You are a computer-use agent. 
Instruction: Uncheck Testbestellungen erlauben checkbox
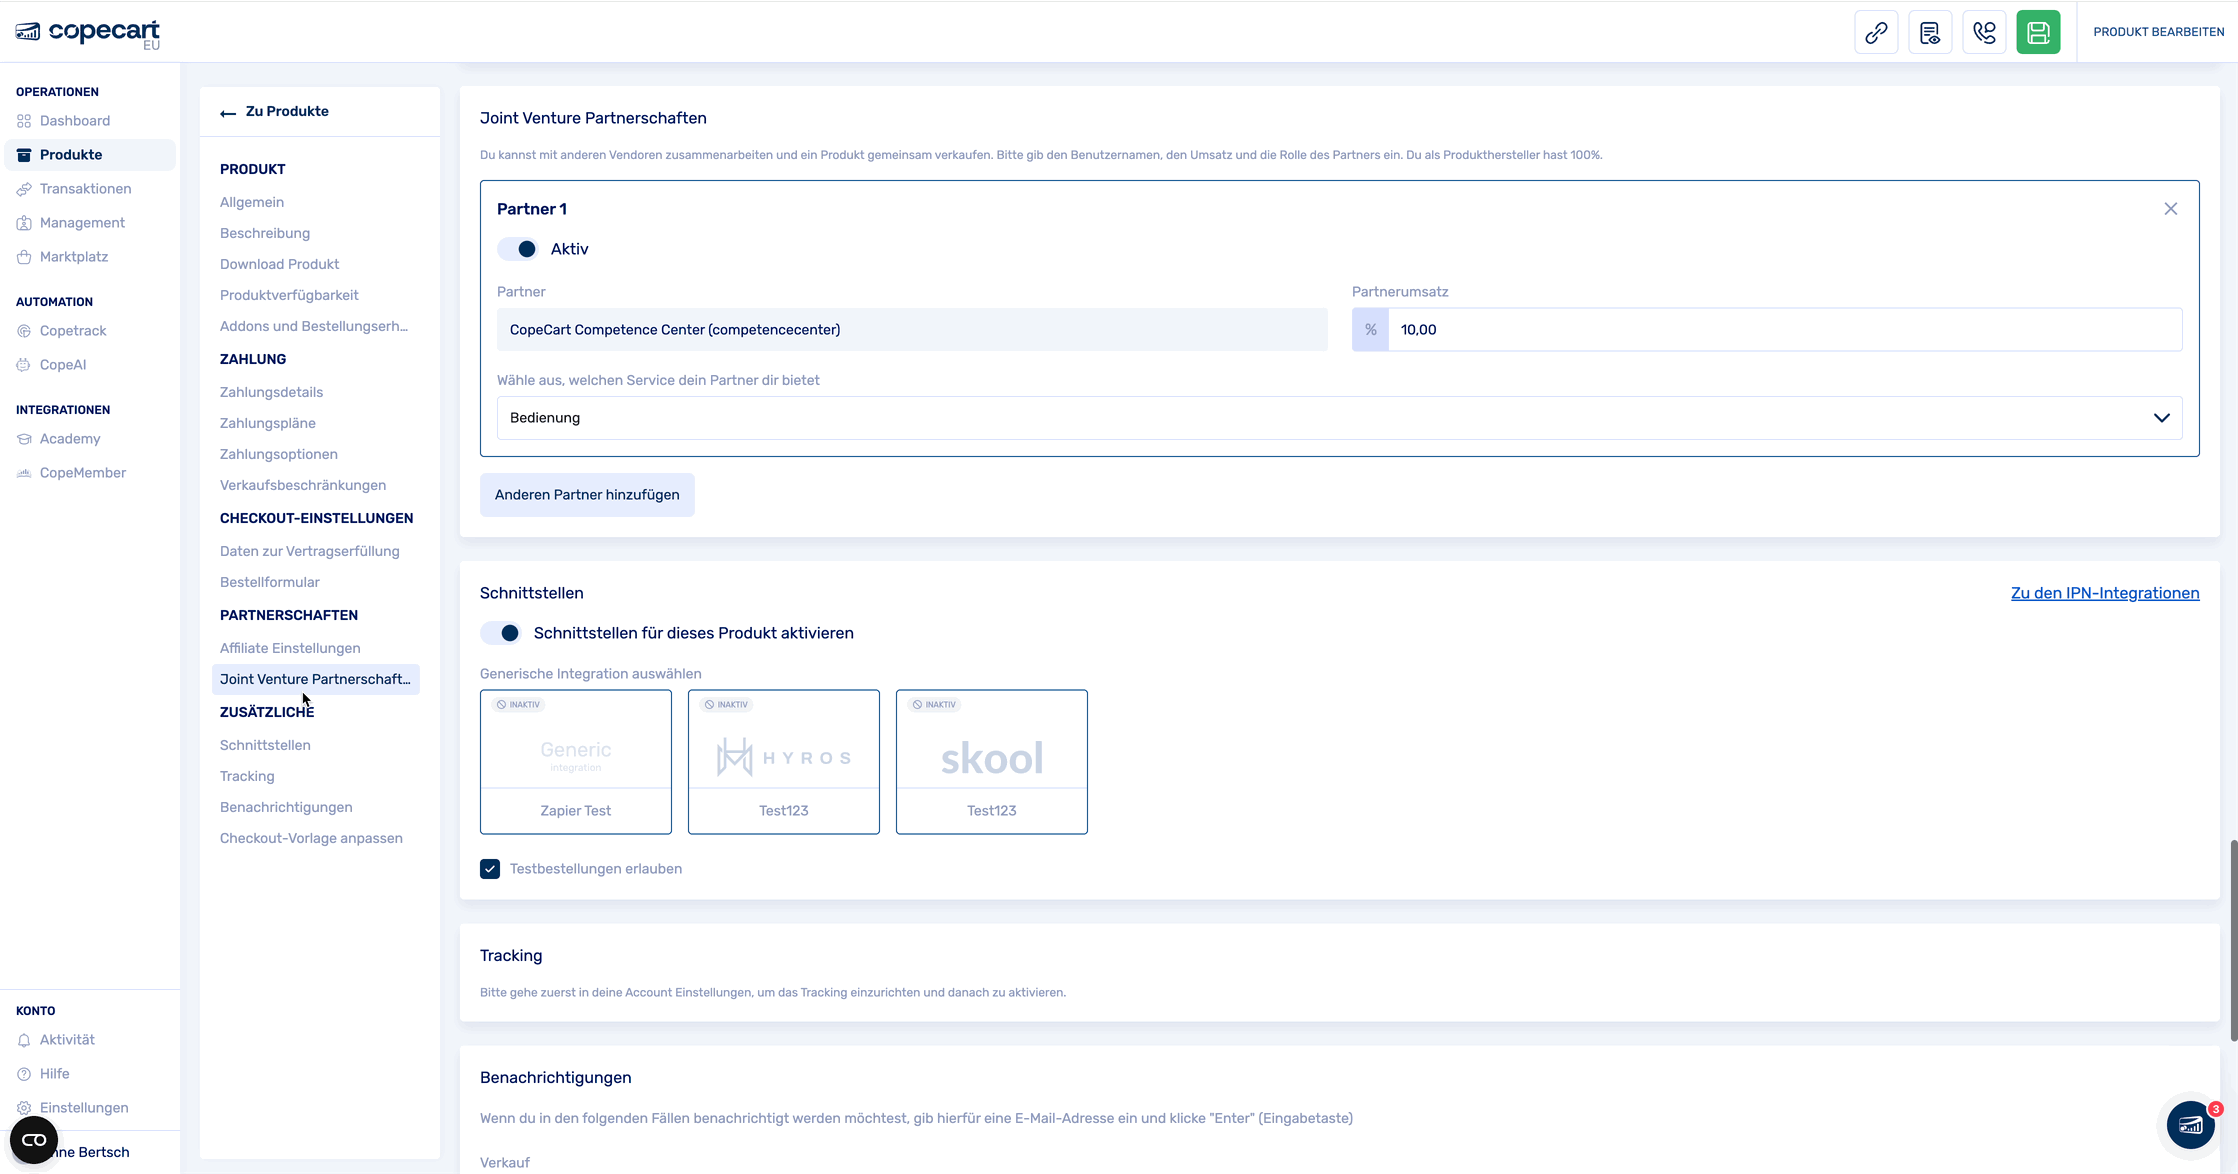[490, 869]
